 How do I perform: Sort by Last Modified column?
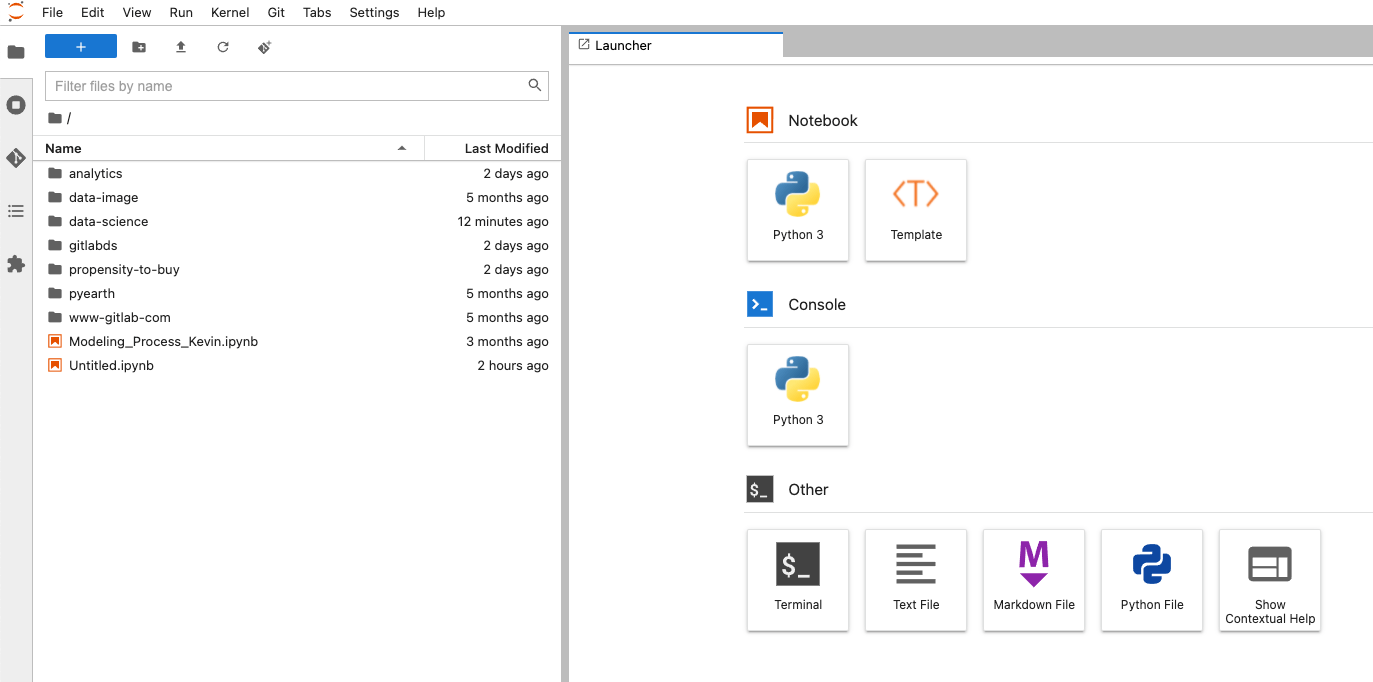[x=506, y=148]
